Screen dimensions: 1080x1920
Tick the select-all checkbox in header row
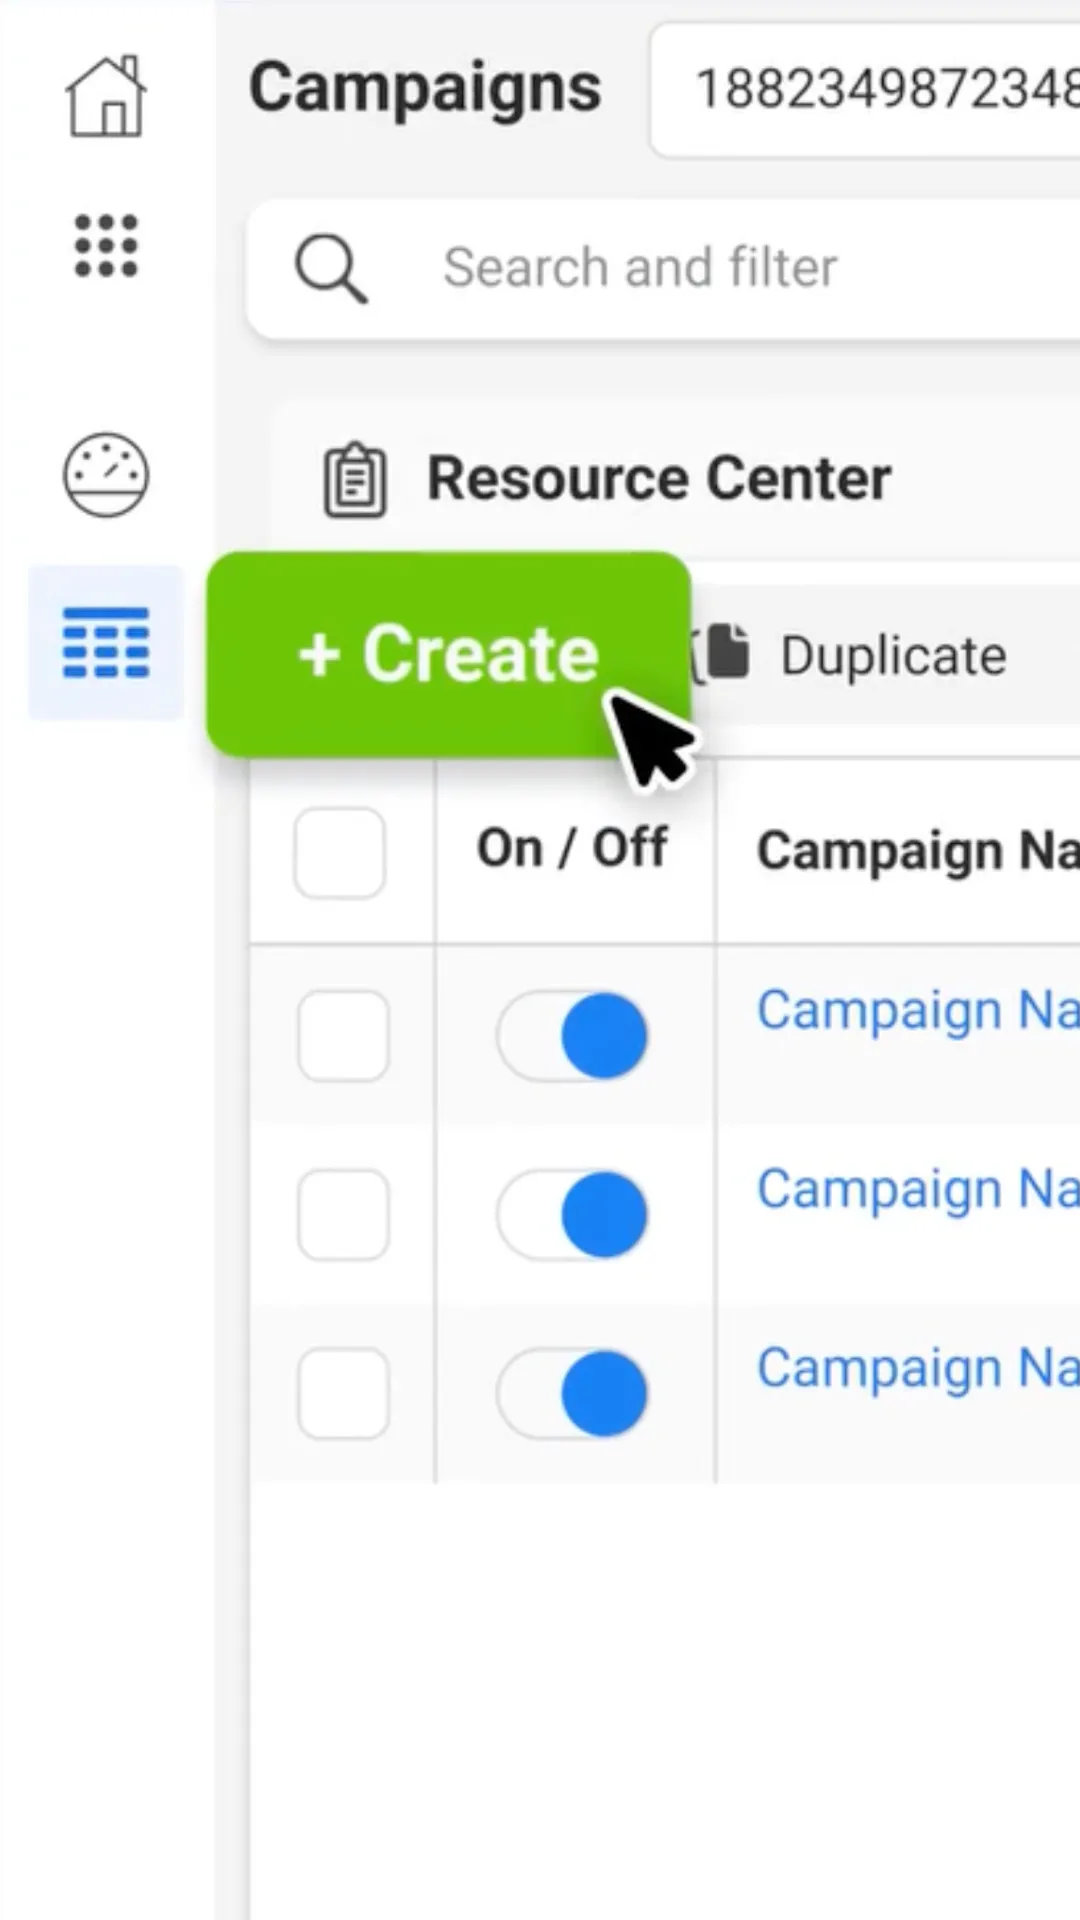point(340,853)
